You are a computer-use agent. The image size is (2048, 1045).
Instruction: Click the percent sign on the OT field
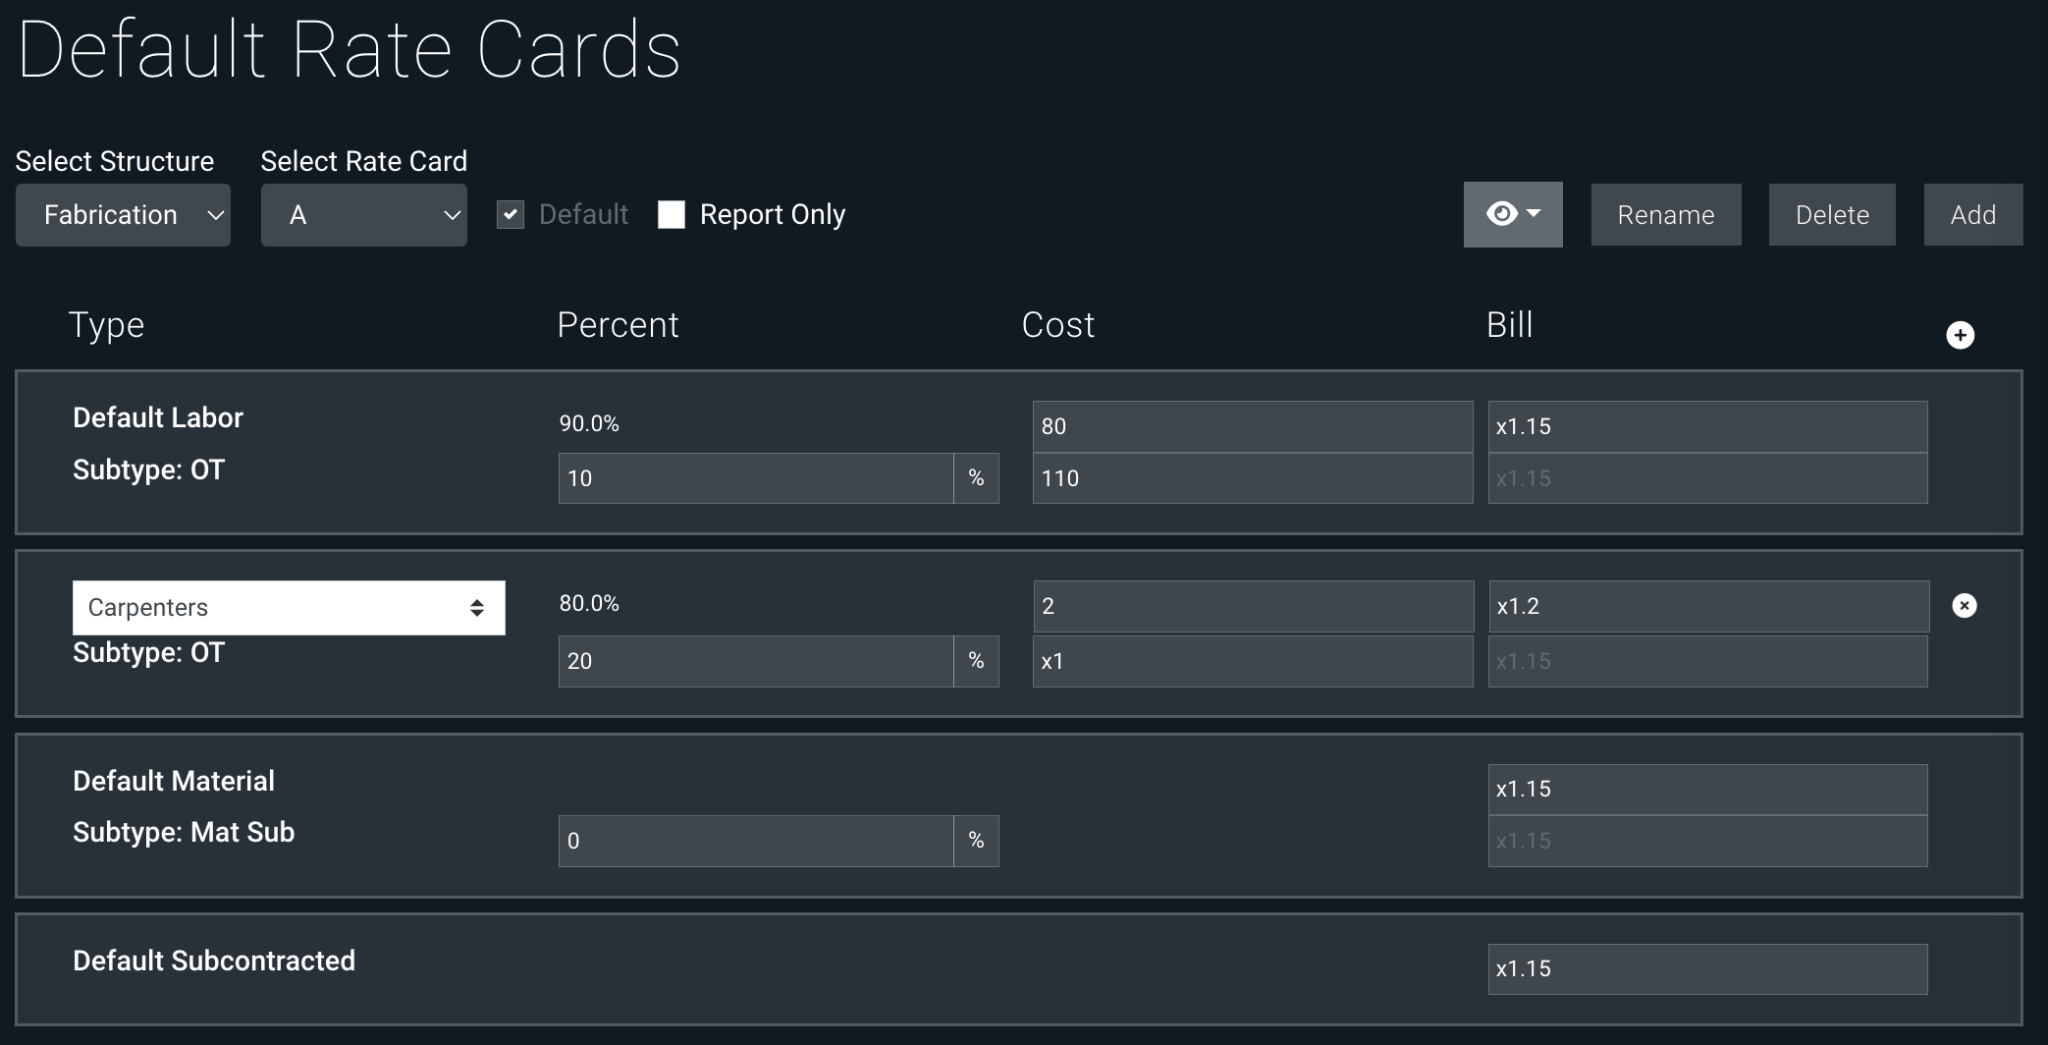[976, 478]
